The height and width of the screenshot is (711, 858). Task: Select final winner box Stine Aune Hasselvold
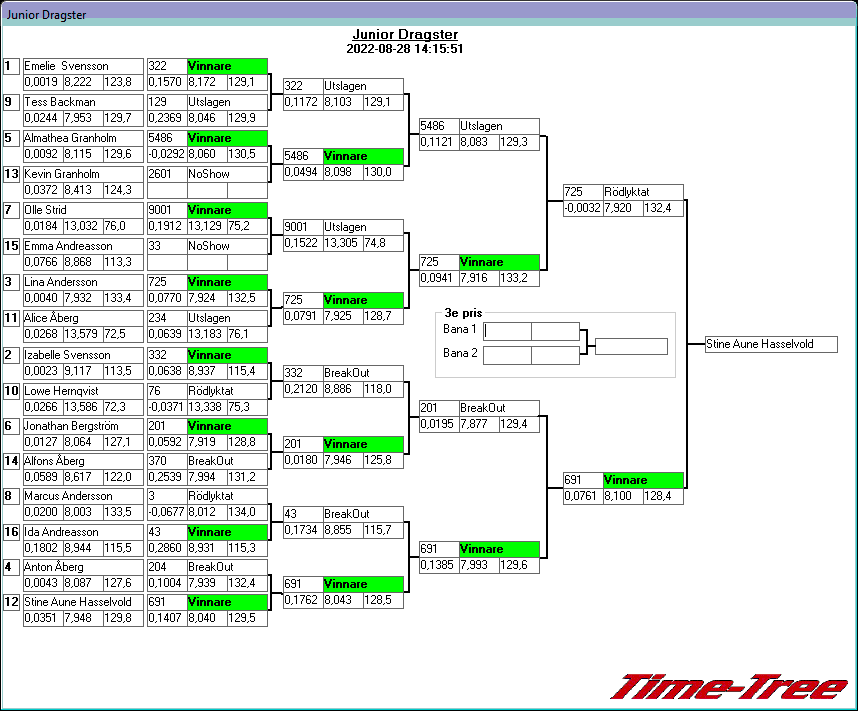(x=771, y=345)
